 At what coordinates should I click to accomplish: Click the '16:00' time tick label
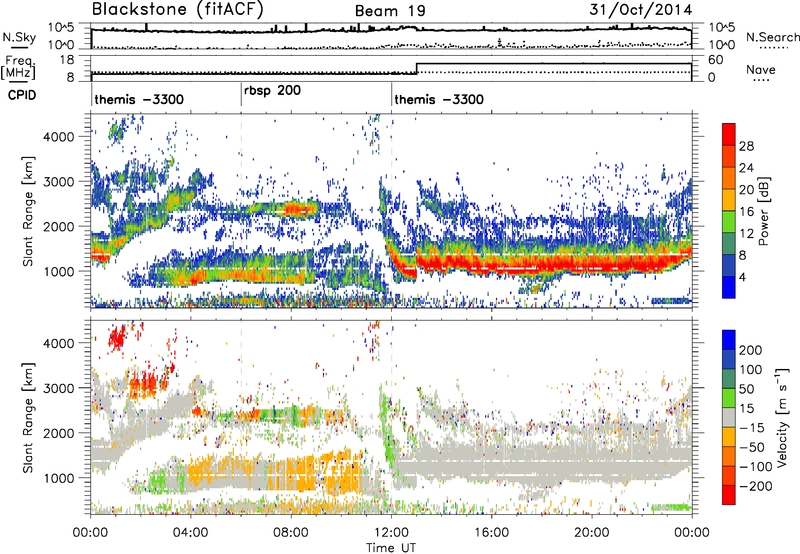[x=491, y=533]
